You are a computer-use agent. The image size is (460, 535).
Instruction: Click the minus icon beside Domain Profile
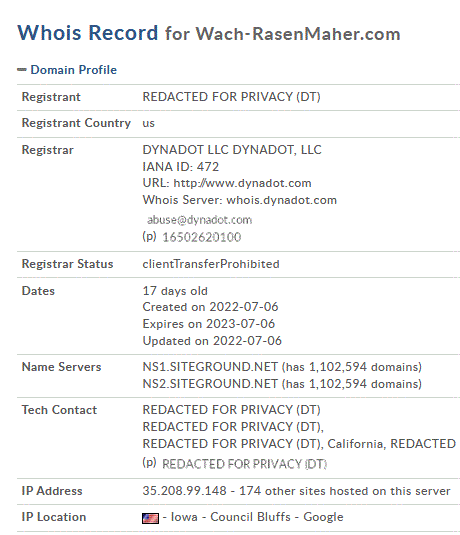pos(22,70)
